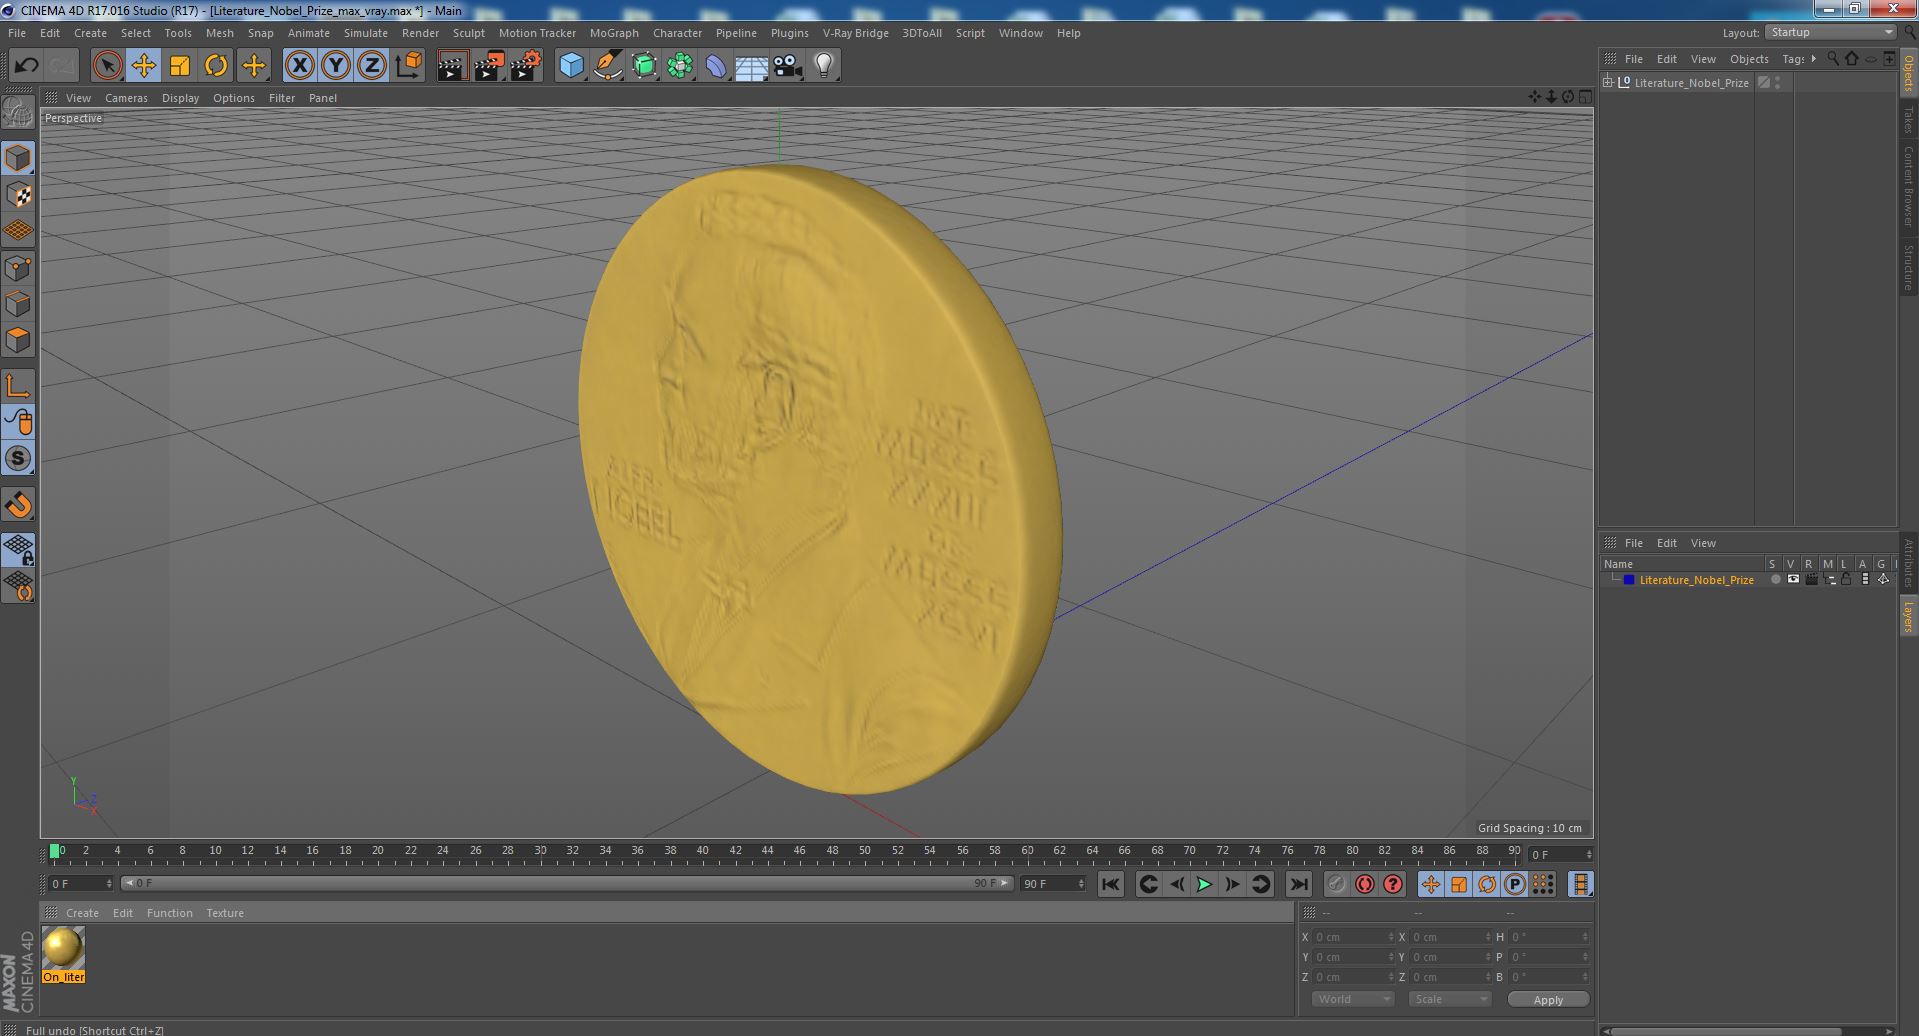This screenshot has height=1036, width=1919.
Task: Toggle Y axis lock
Action: click(x=336, y=66)
